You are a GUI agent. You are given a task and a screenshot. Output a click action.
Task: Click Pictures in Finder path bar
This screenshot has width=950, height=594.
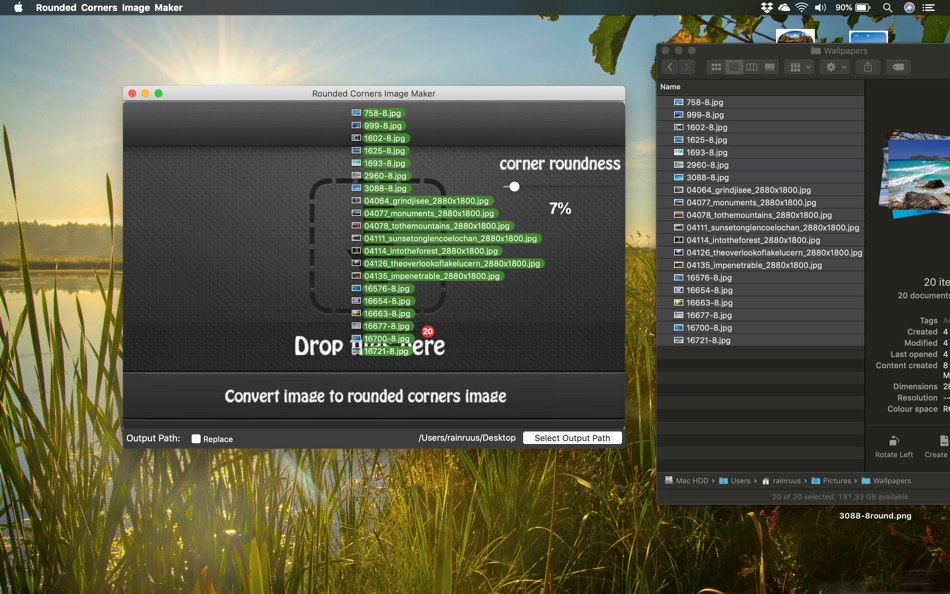[x=831, y=481]
